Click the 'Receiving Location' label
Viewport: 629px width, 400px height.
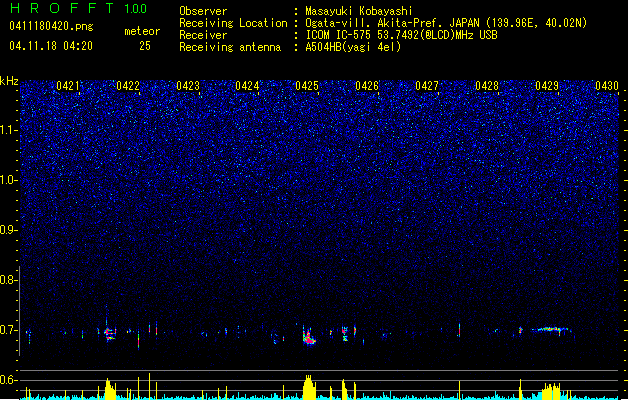tap(233, 23)
